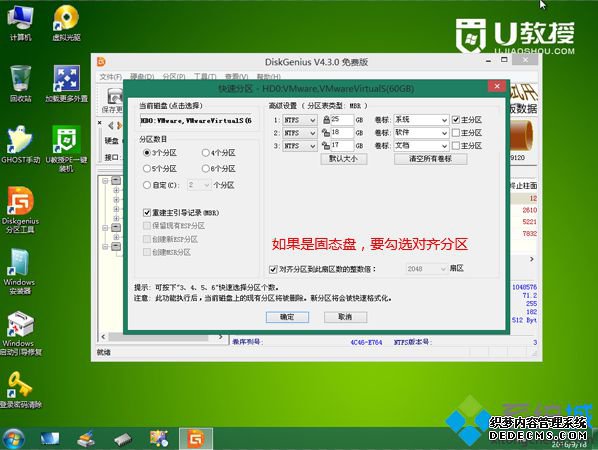The height and width of the screenshot is (450, 598).
Task: Open the 帮助(H) menu
Action: [x=268, y=77]
